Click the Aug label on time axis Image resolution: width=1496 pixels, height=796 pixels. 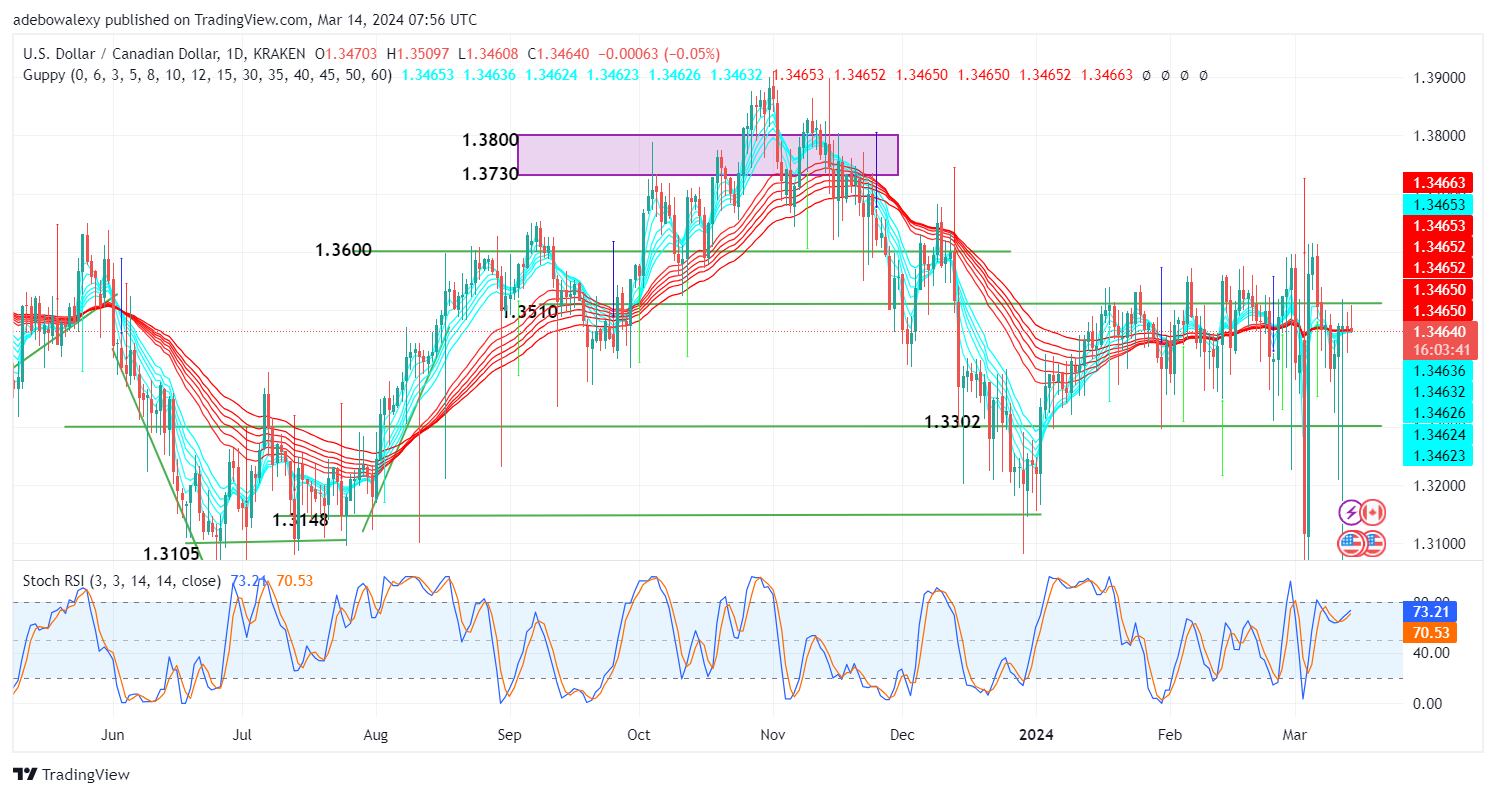pos(376,734)
